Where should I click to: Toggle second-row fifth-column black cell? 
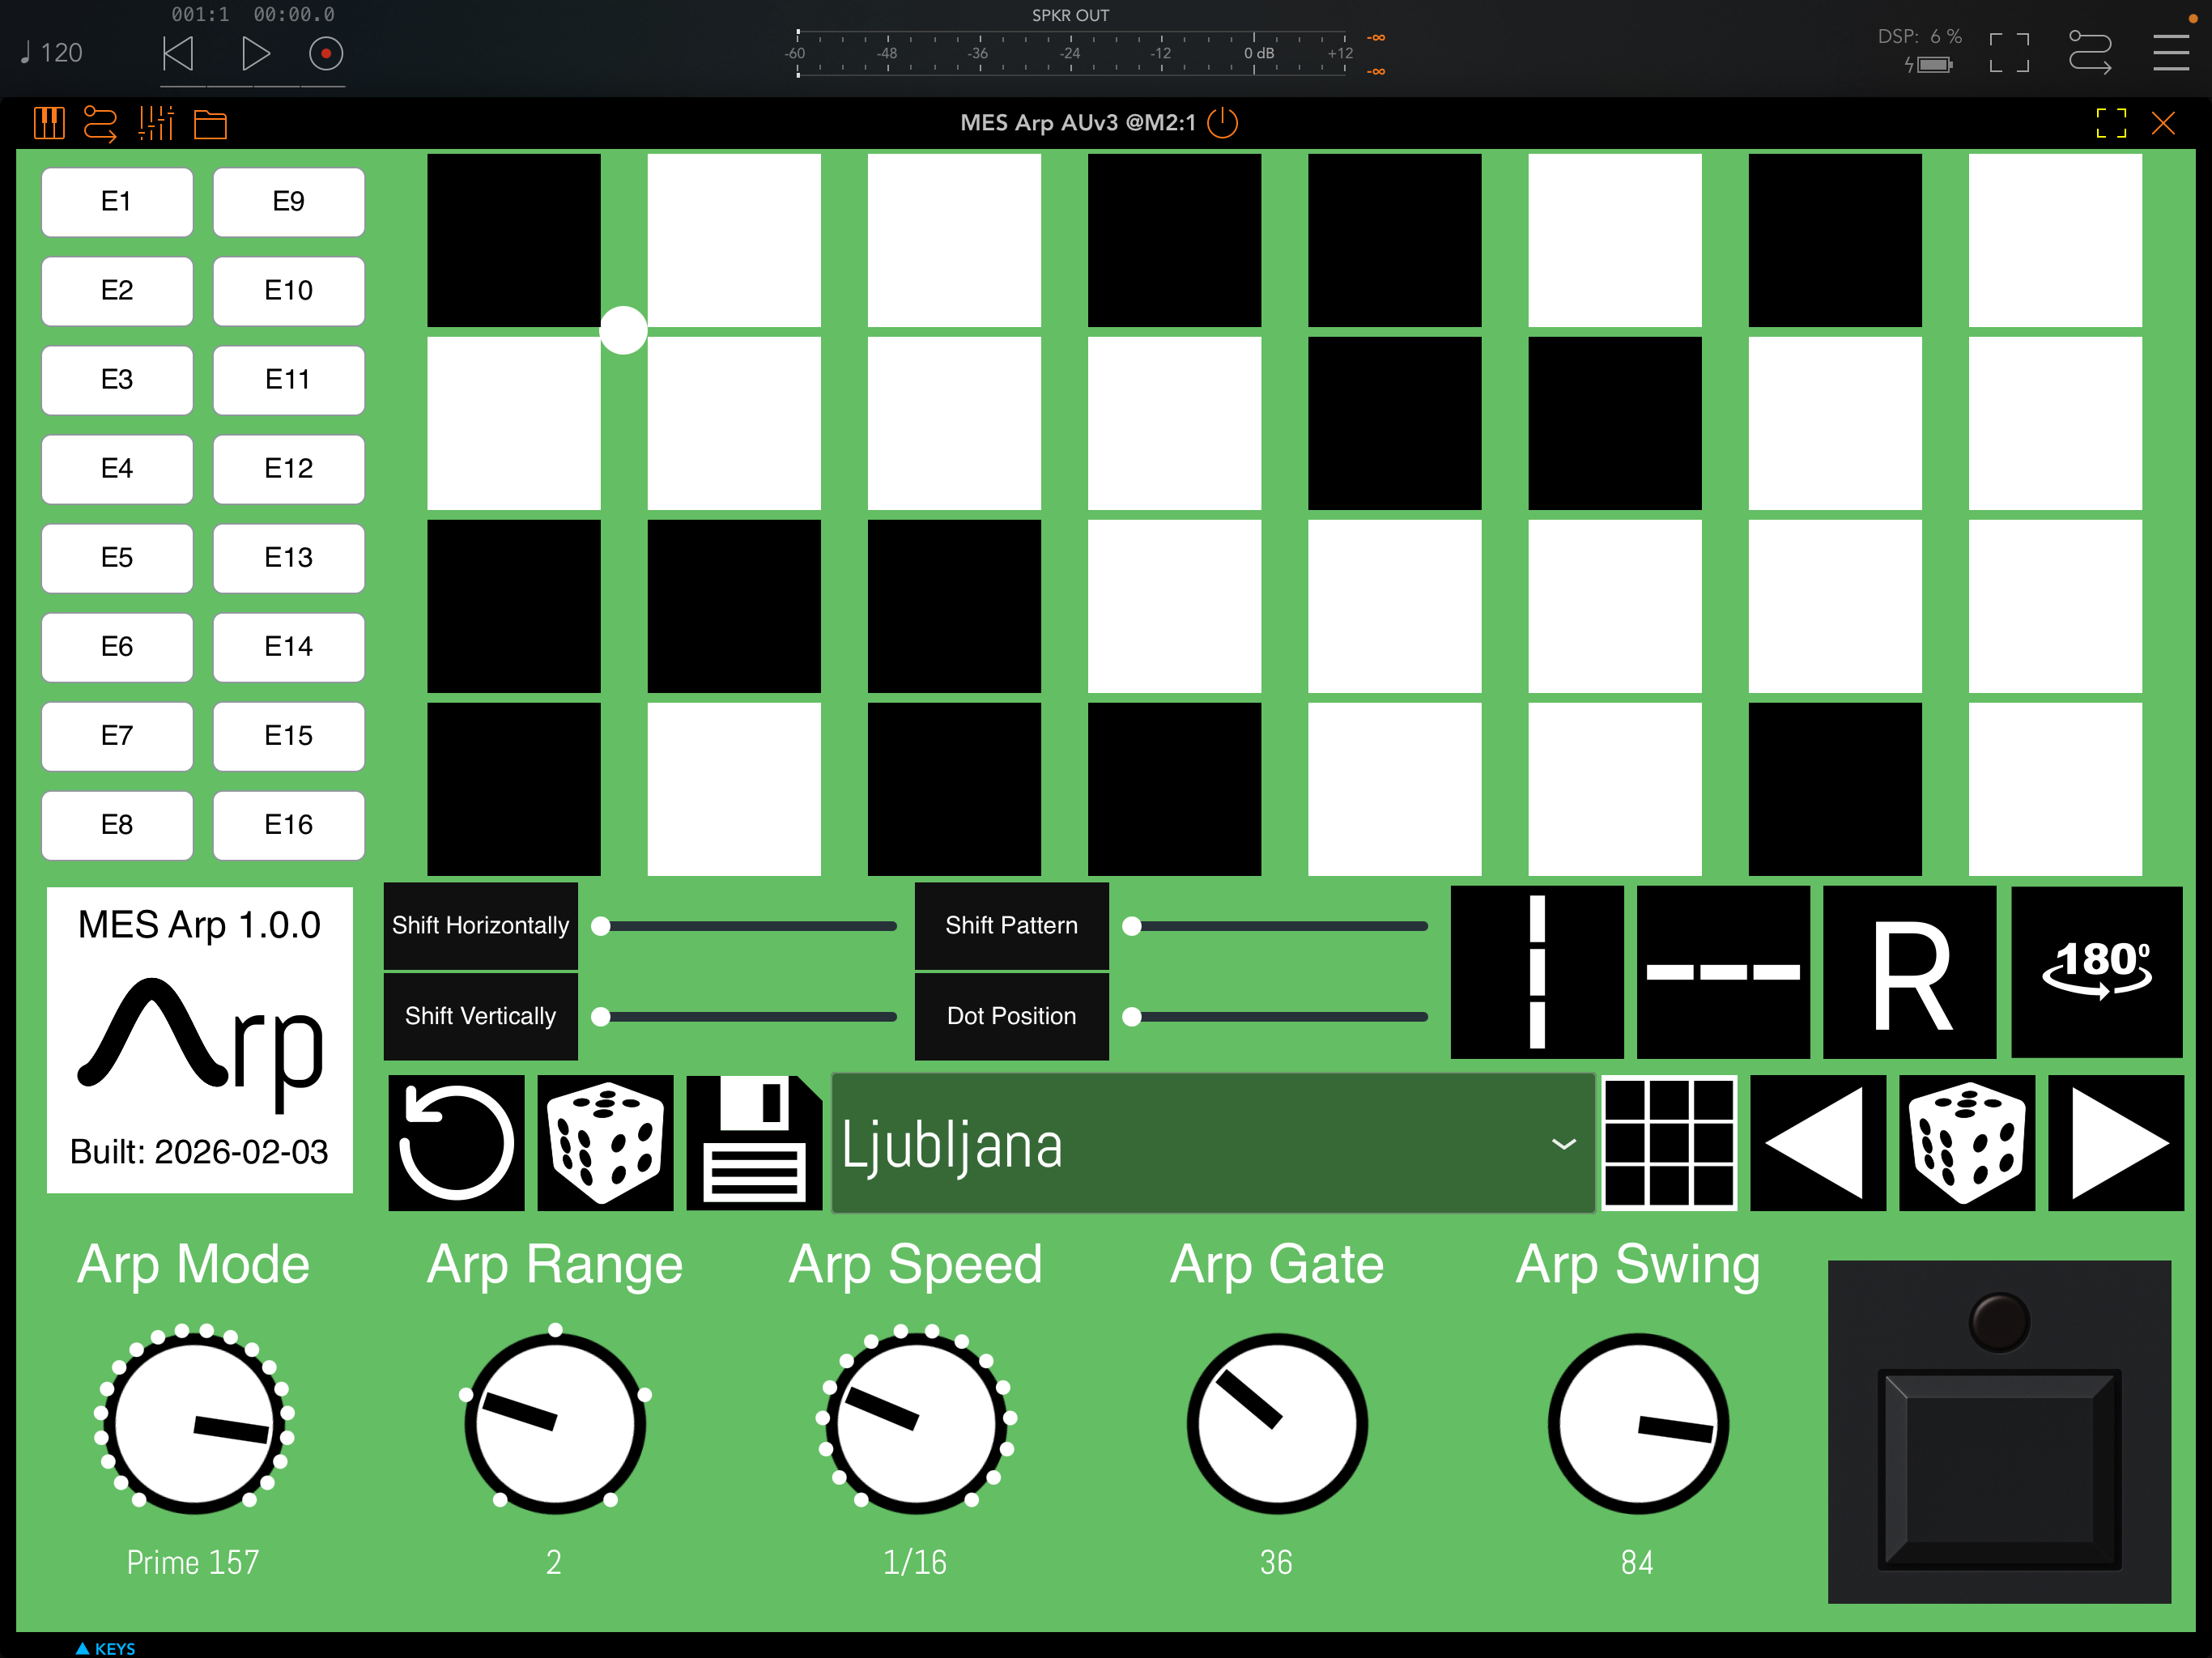point(1395,423)
